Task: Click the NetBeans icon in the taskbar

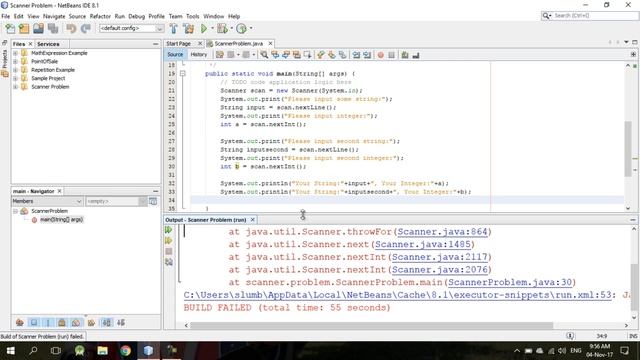Action: 149,351
